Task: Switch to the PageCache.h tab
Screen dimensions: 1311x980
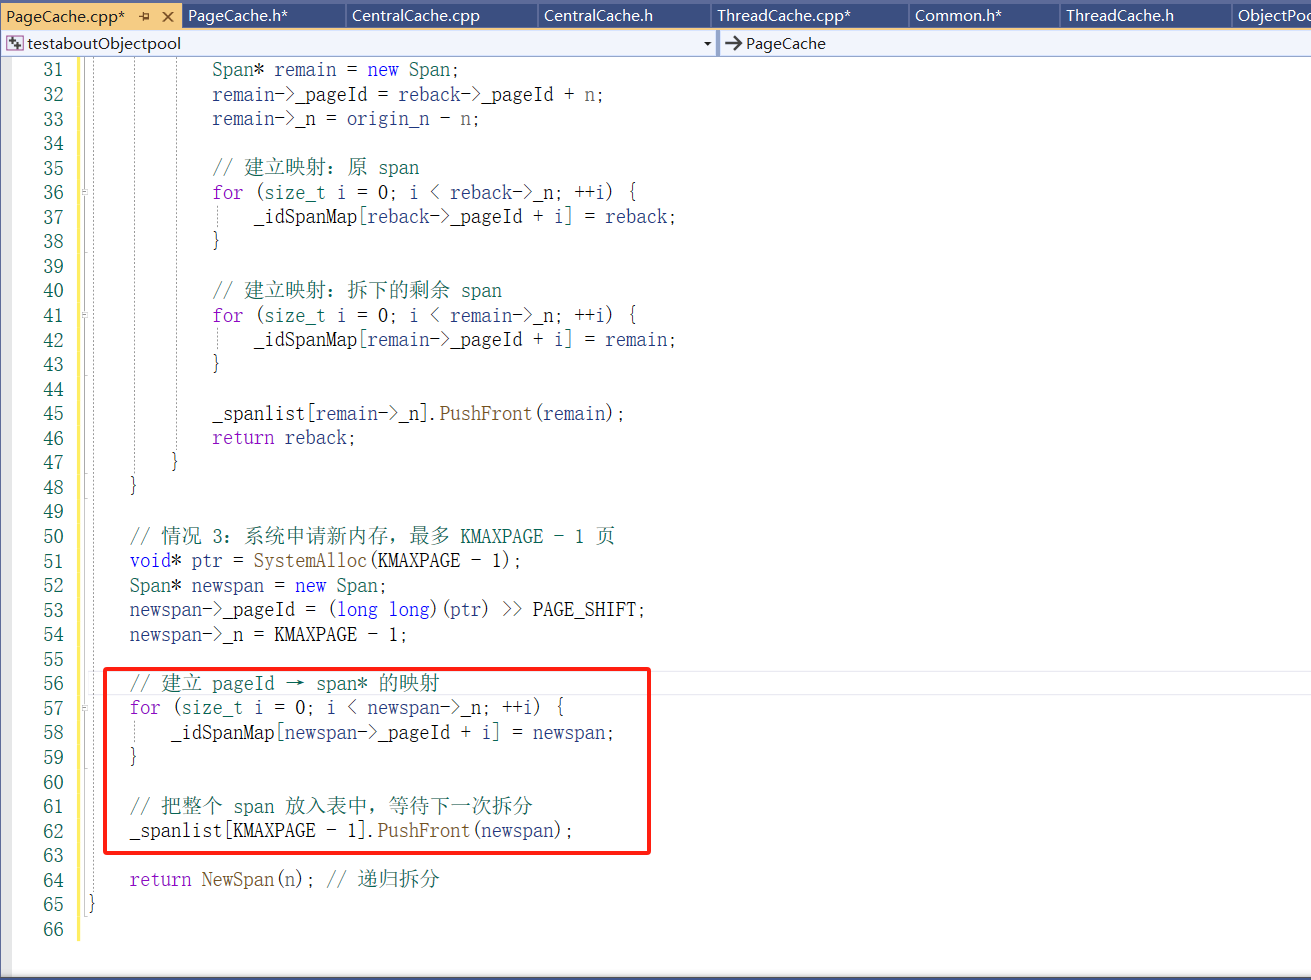Action: [x=238, y=15]
